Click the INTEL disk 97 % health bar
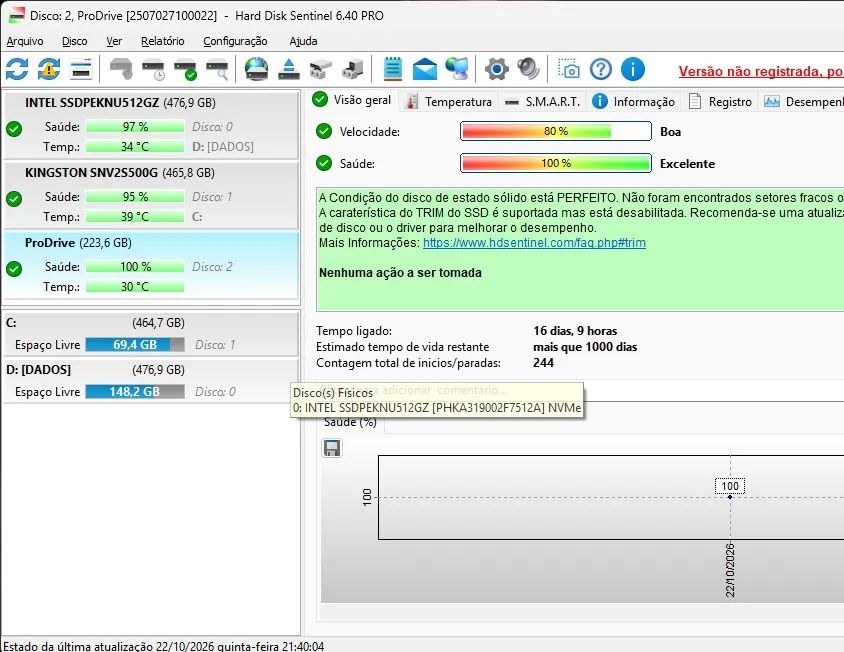The height and width of the screenshot is (652, 844). [x=135, y=127]
